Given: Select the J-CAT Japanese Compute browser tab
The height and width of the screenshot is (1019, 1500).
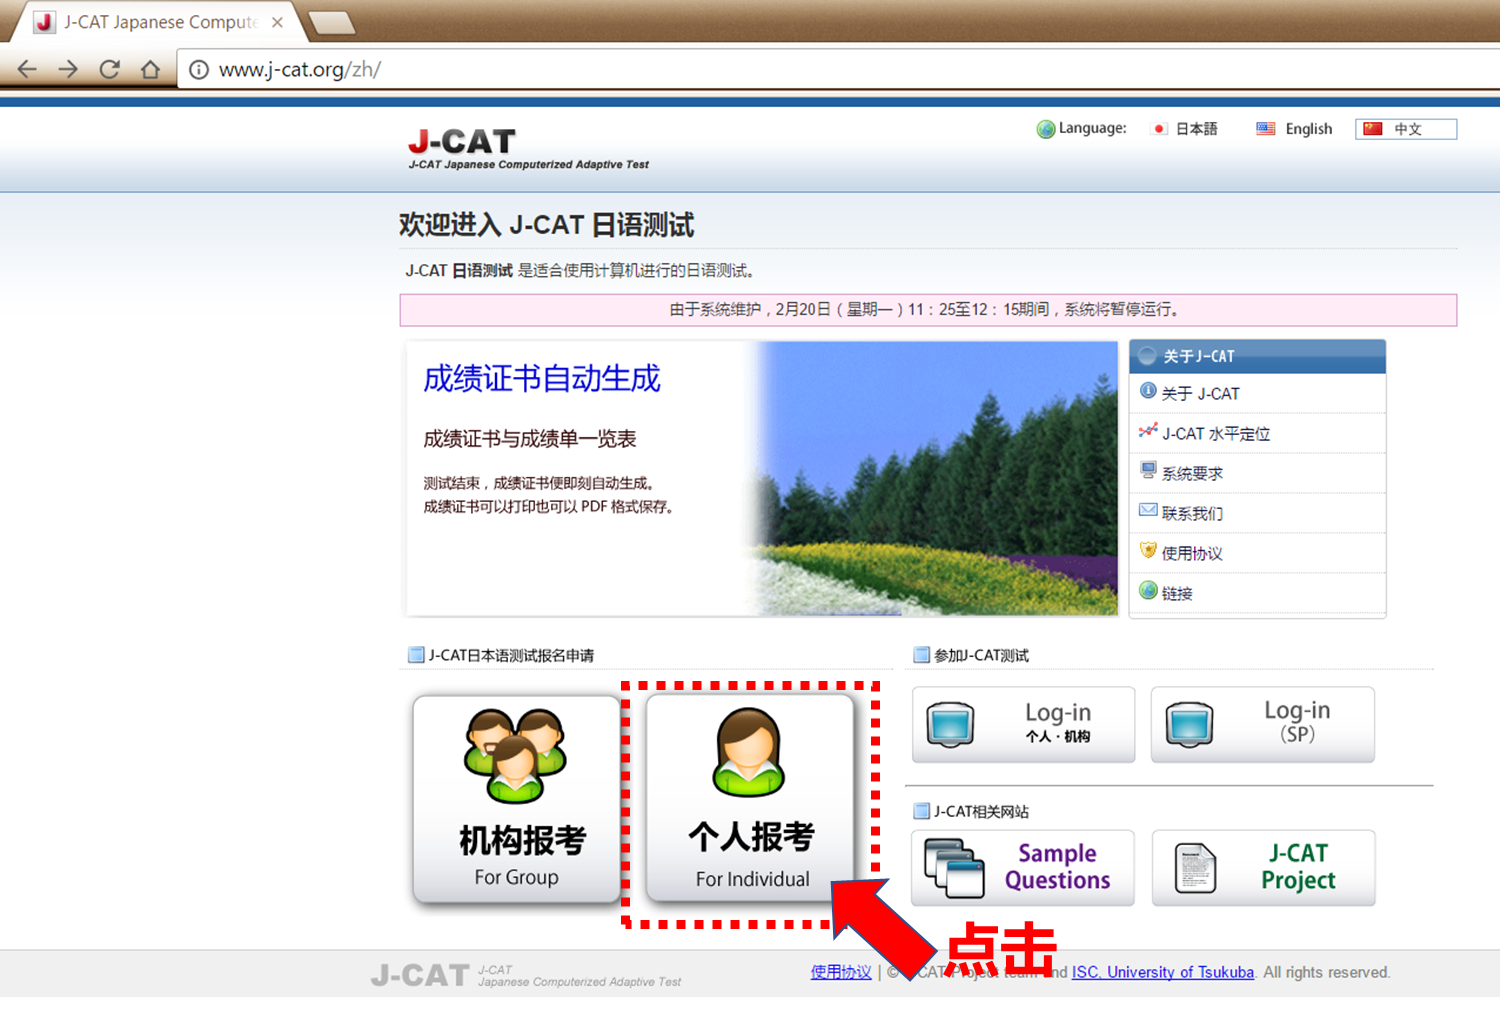Looking at the screenshot, I should pyautogui.click(x=160, y=22).
